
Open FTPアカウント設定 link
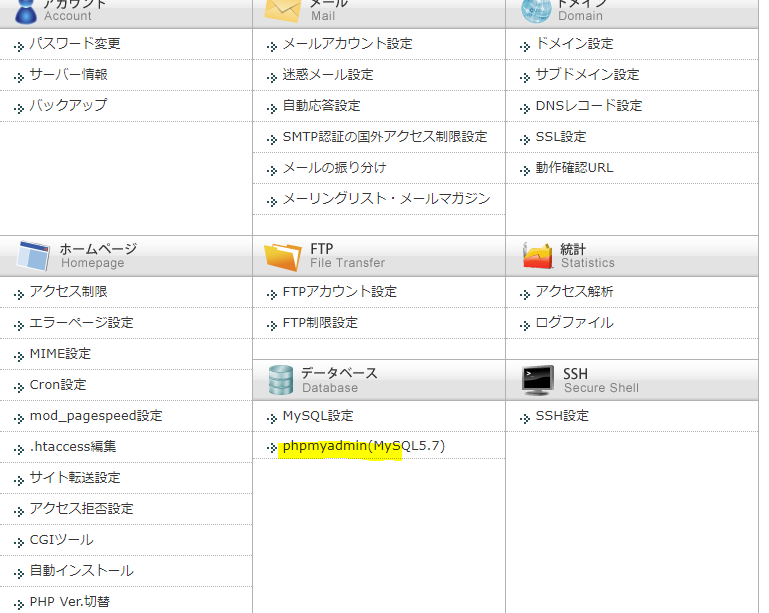tap(340, 292)
